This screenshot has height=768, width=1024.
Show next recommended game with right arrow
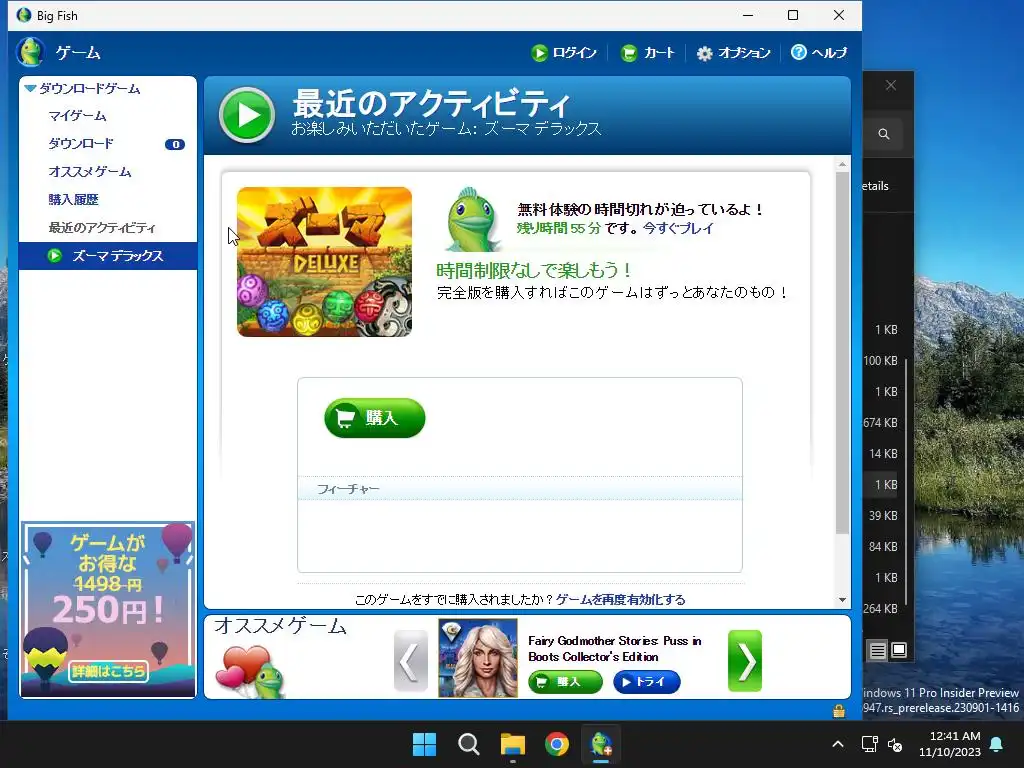coord(745,661)
